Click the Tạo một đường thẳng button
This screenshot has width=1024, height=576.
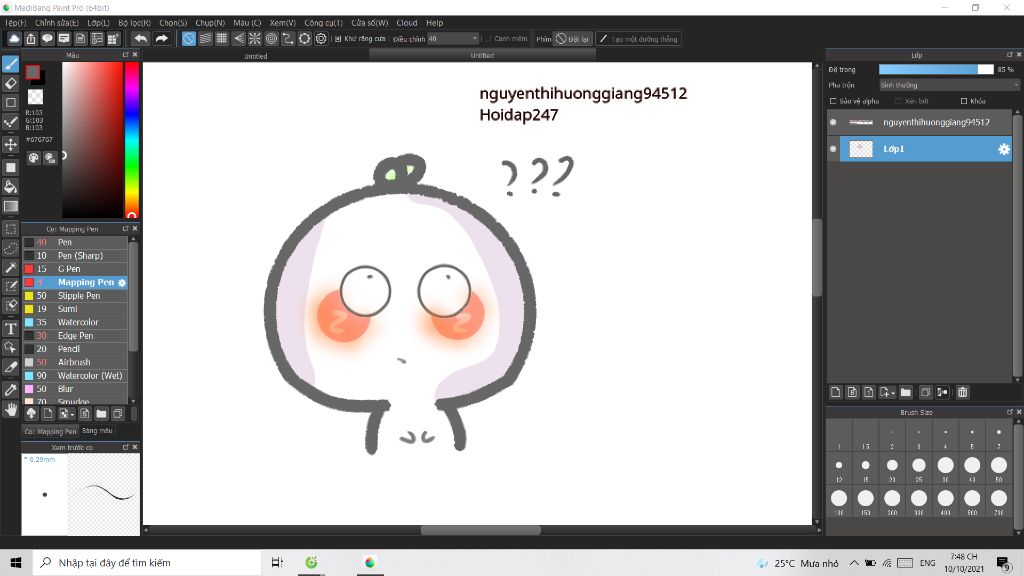(x=640, y=39)
